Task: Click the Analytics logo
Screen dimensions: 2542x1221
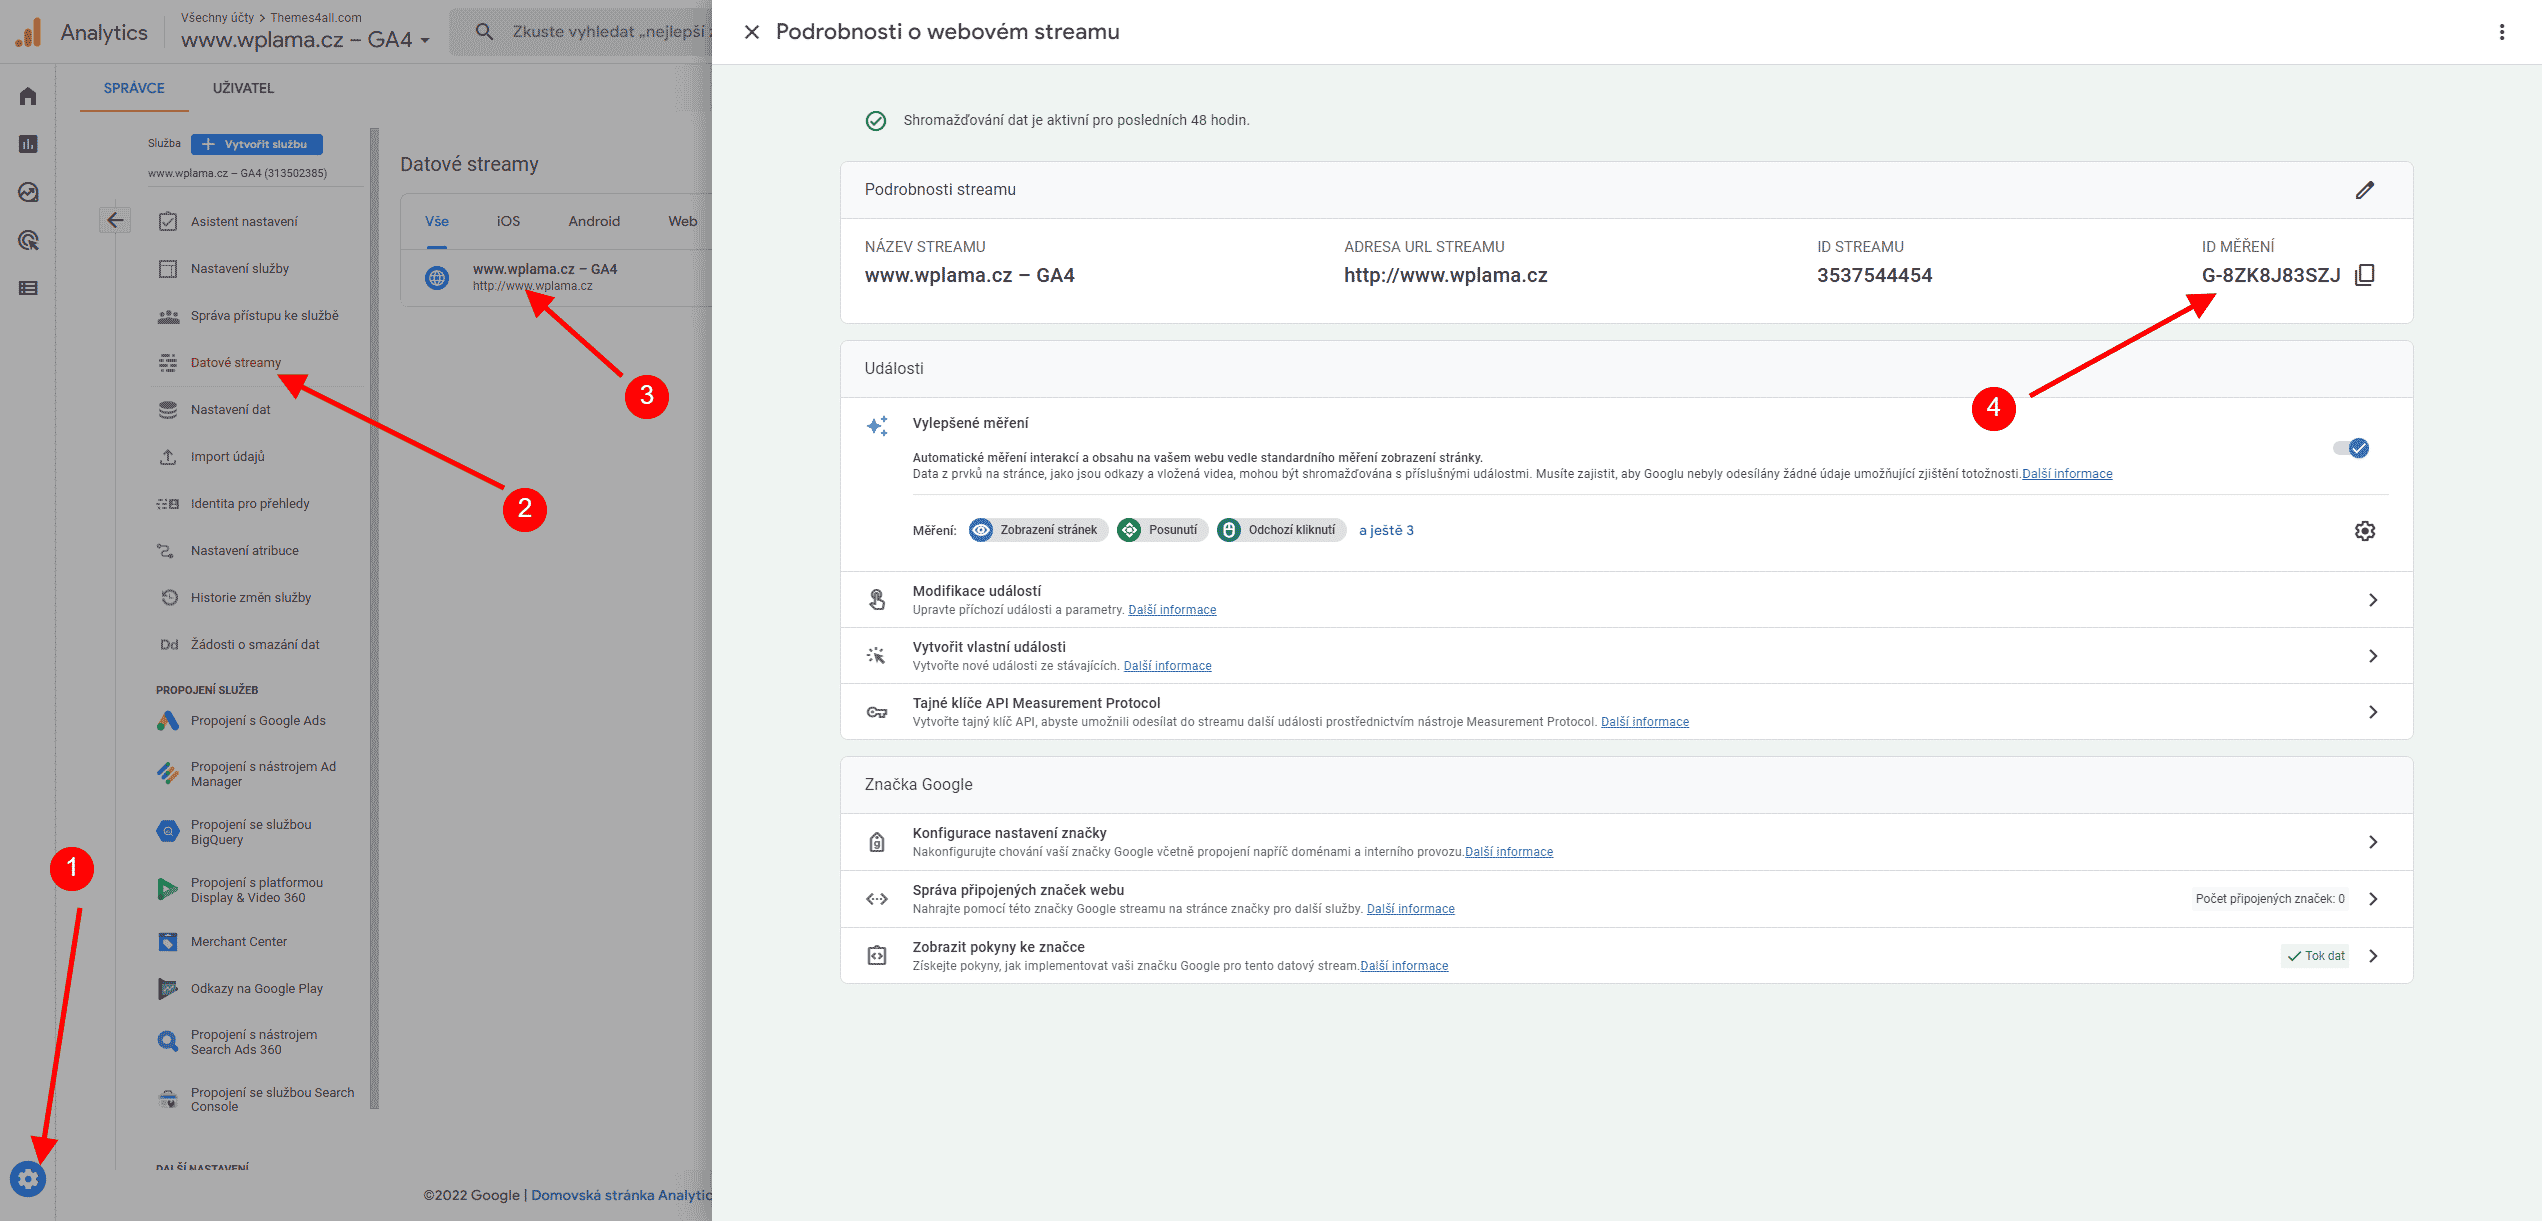Action: [28, 32]
